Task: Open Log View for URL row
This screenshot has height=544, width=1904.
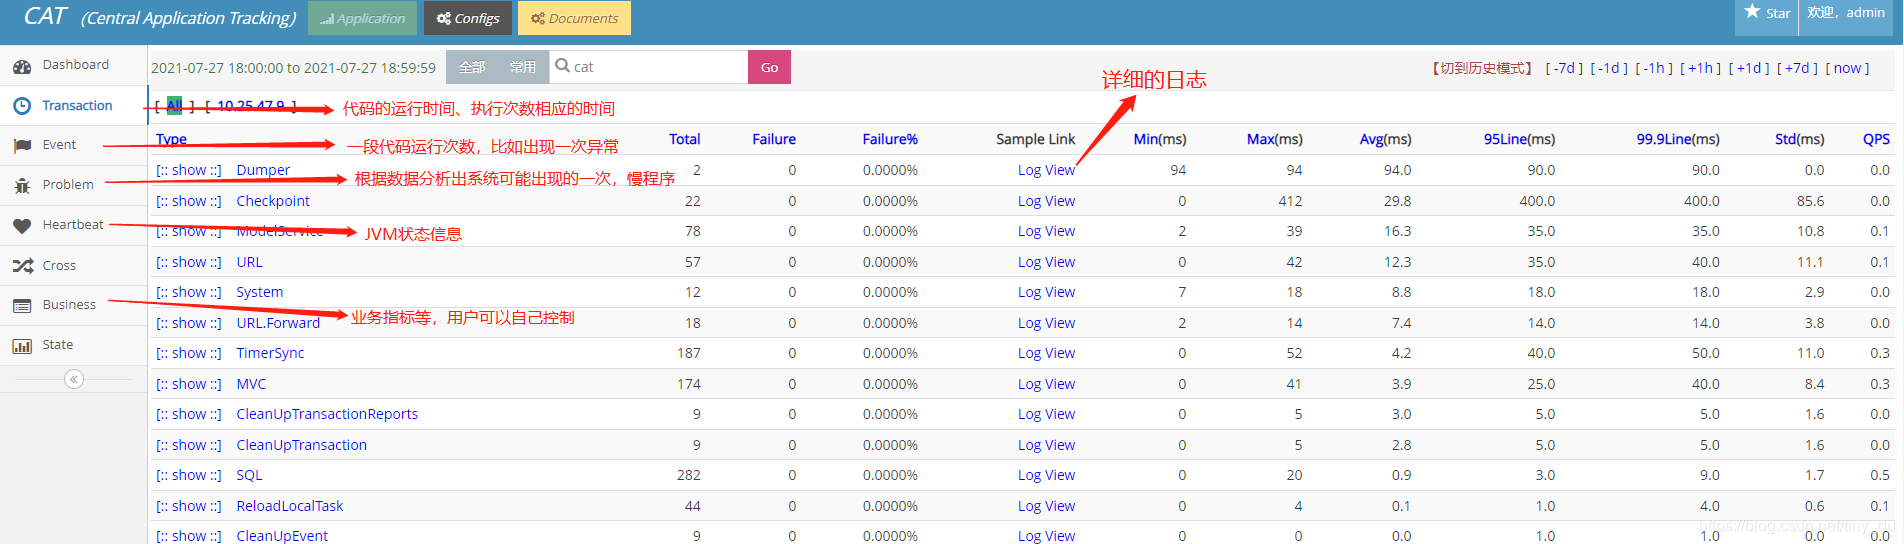Action: tap(1046, 262)
